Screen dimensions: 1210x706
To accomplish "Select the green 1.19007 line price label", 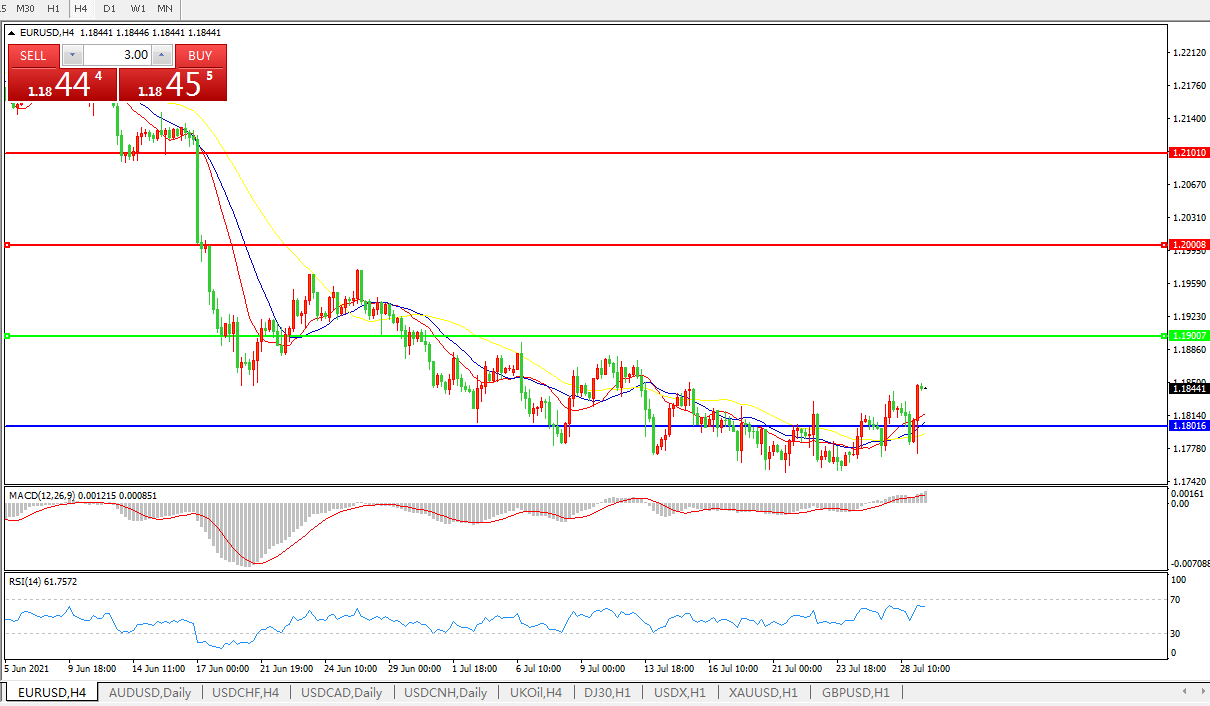I will [x=1188, y=336].
